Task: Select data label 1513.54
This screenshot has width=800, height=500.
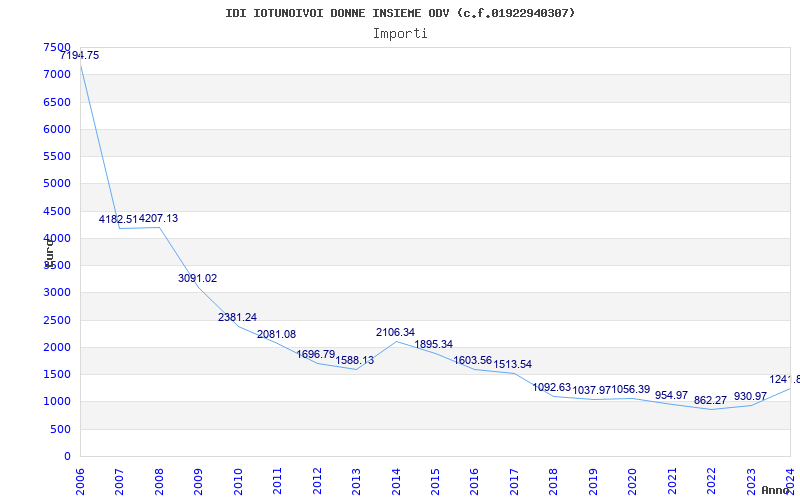Action: pyautogui.click(x=513, y=365)
